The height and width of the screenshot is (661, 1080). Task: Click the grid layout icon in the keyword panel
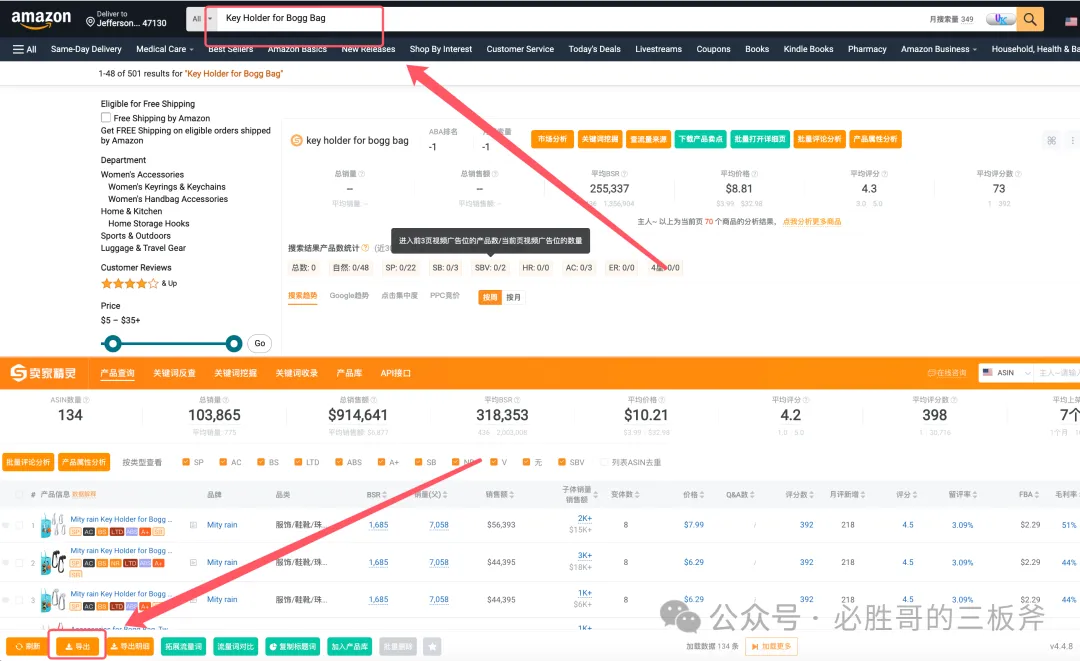(x=1052, y=140)
